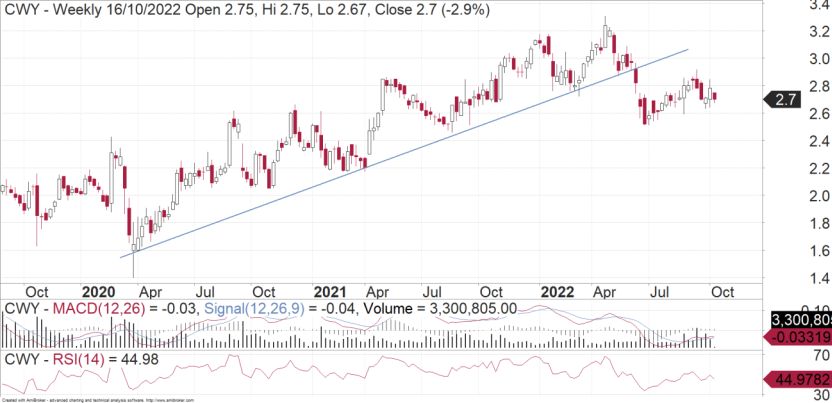Click the blue ascending trendline
This screenshot has height=403, width=832.
pos(404,153)
